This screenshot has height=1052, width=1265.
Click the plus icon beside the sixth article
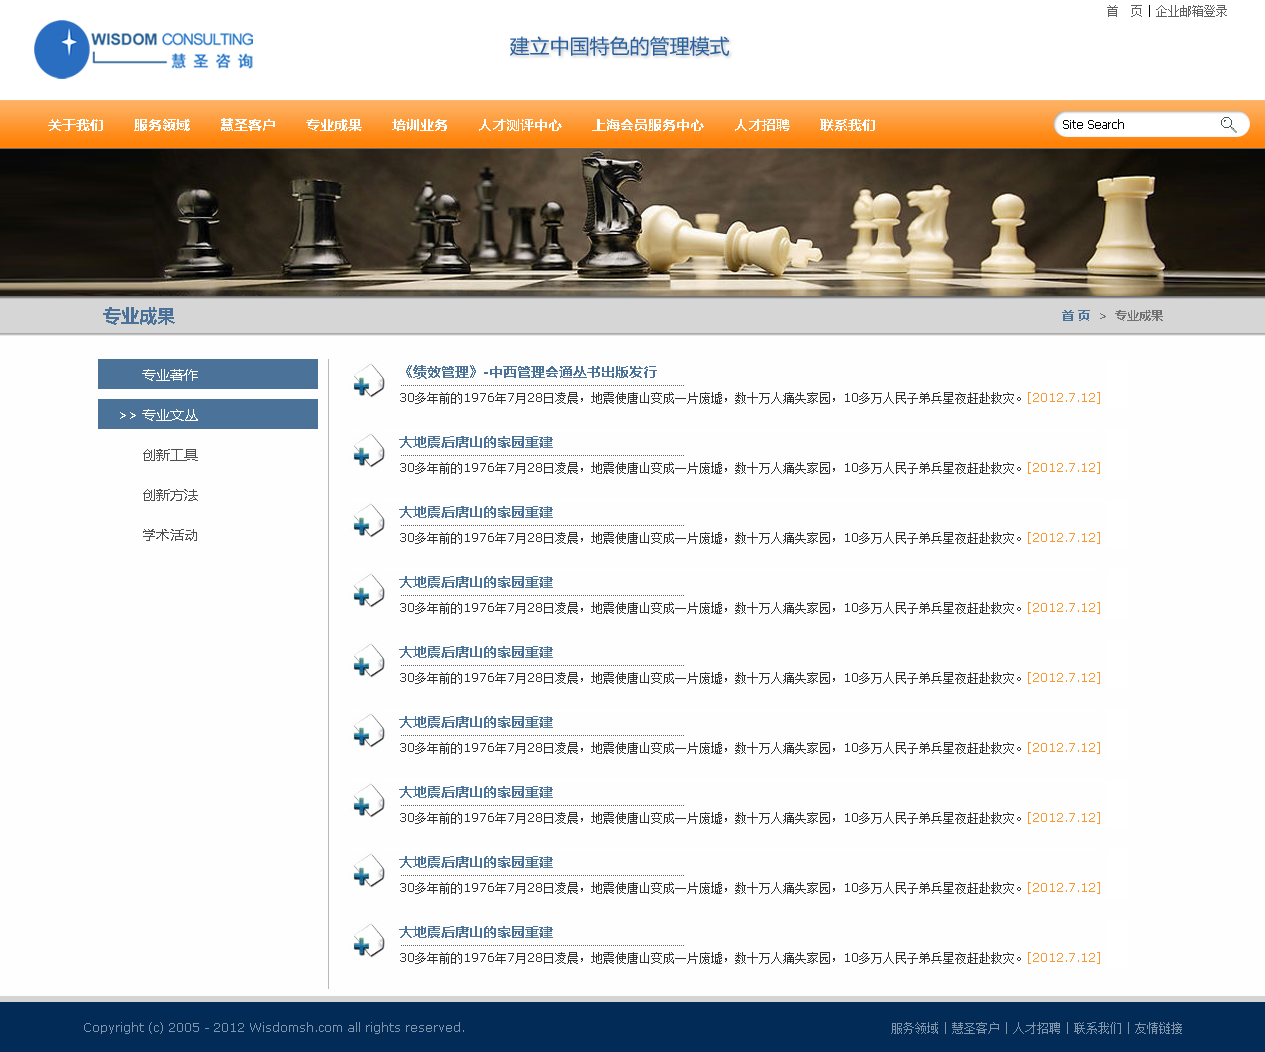[x=368, y=732]
